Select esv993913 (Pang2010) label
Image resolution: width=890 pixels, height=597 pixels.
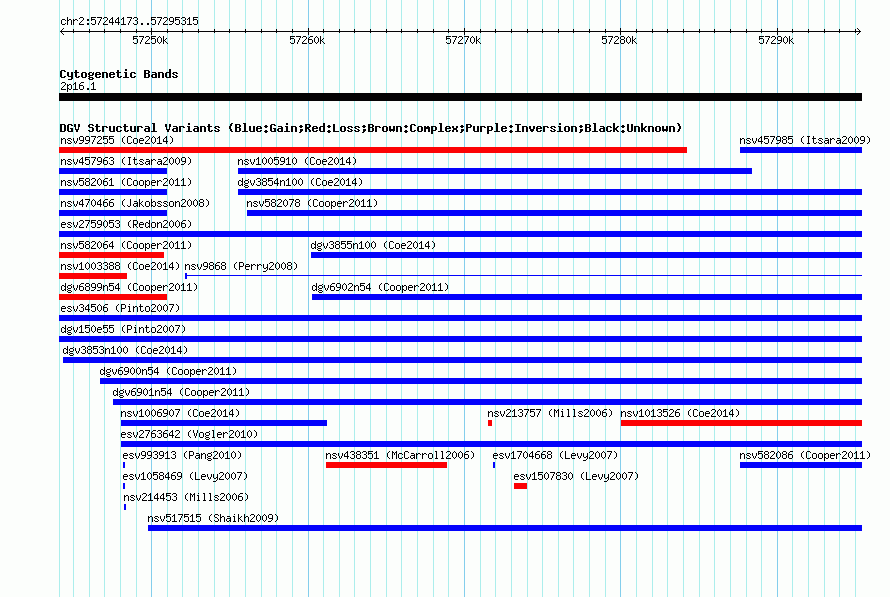click(x=182, y=455)
